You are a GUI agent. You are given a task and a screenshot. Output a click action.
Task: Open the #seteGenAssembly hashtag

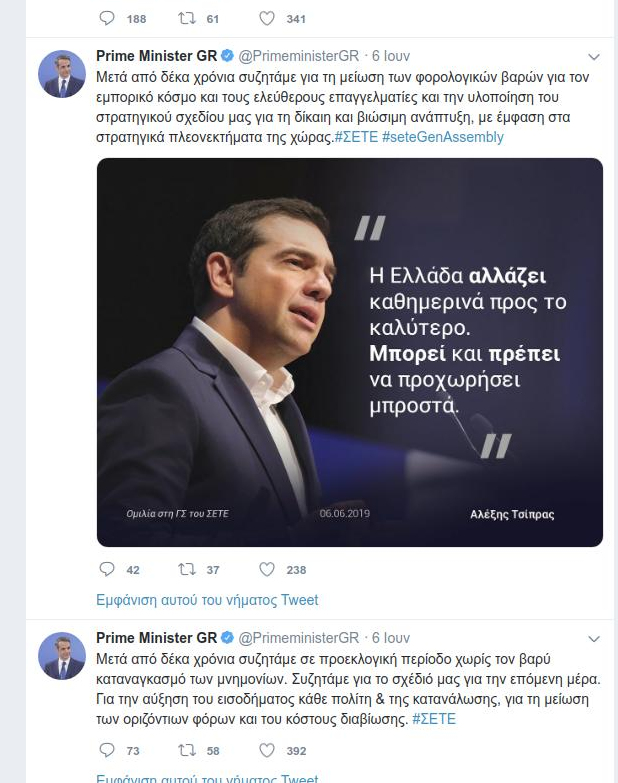point(443,137)
